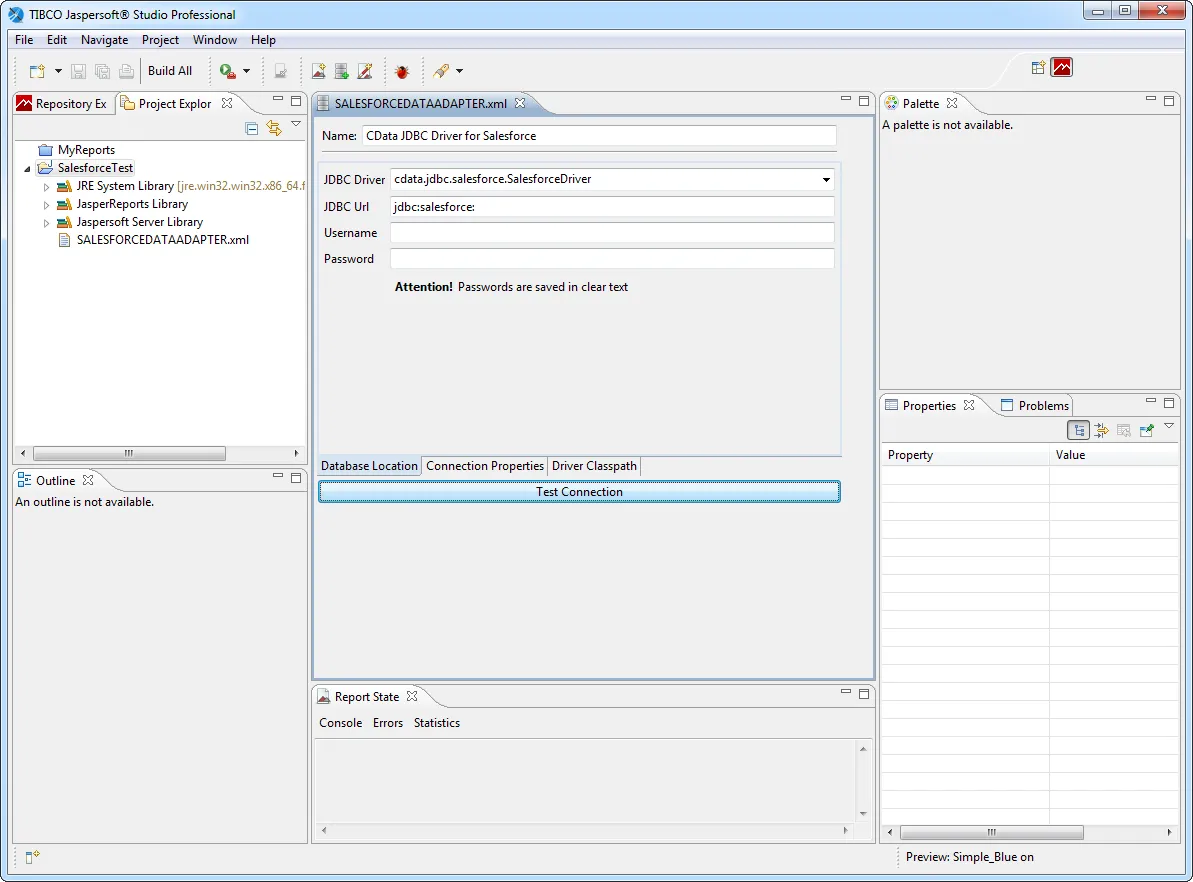The image size is (1193, 882).
Task: Run the report using the green run icon
Action: click(226, 70)
